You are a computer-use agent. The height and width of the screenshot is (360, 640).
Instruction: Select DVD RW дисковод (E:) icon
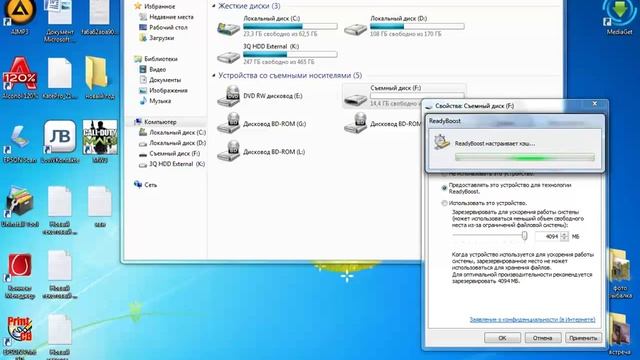[x=229, y=96]
